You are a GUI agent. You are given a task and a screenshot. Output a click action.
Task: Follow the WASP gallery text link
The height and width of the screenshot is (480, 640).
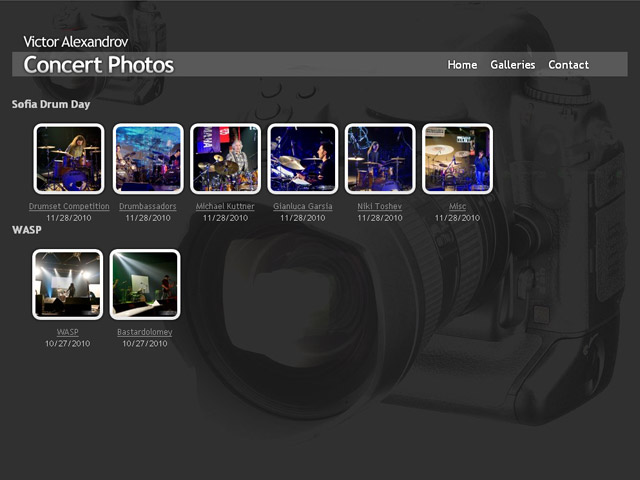[68, 332]
